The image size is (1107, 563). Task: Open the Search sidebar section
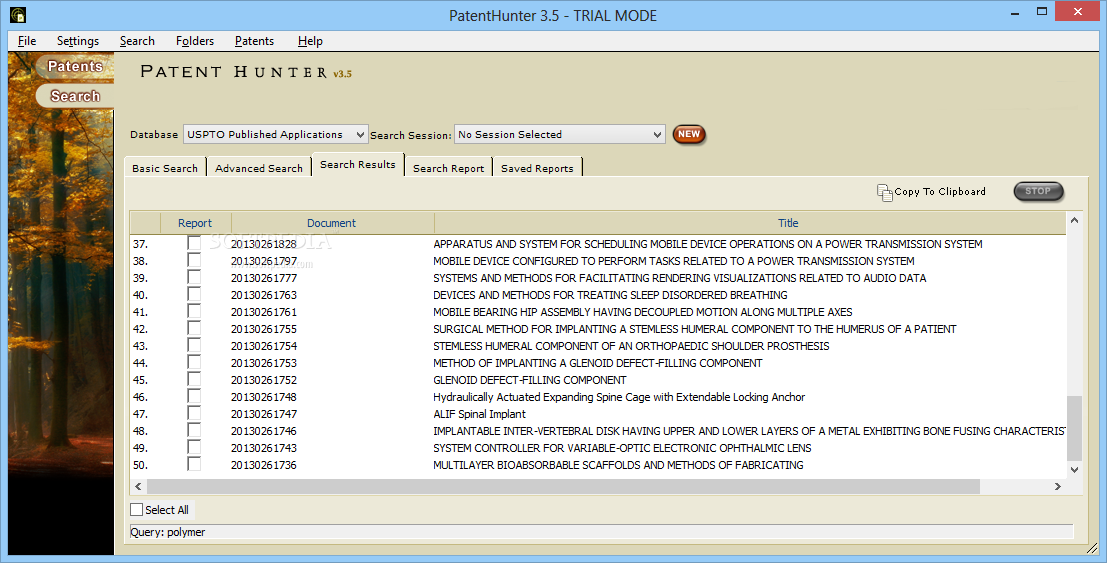pyautogui.click(x=75, y=96)
